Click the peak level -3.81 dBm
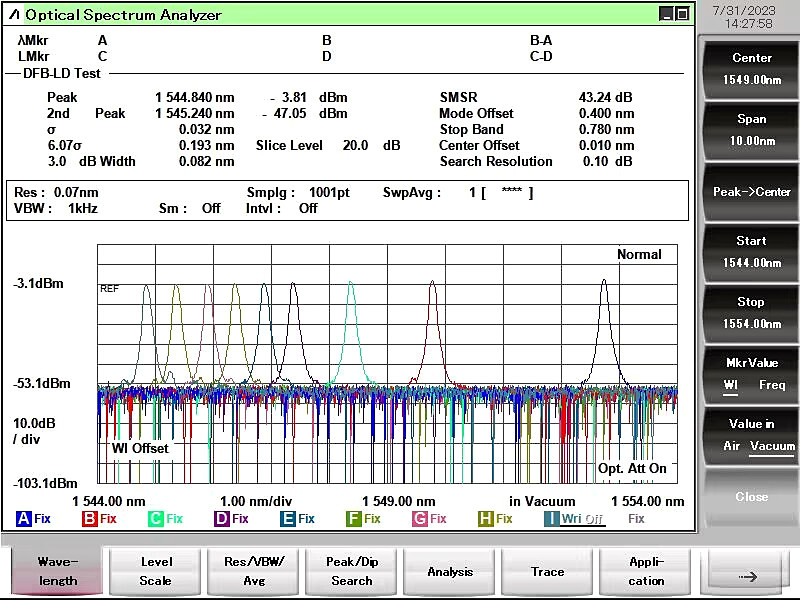Viewport: 800px width, 600px height. point(309,97)
